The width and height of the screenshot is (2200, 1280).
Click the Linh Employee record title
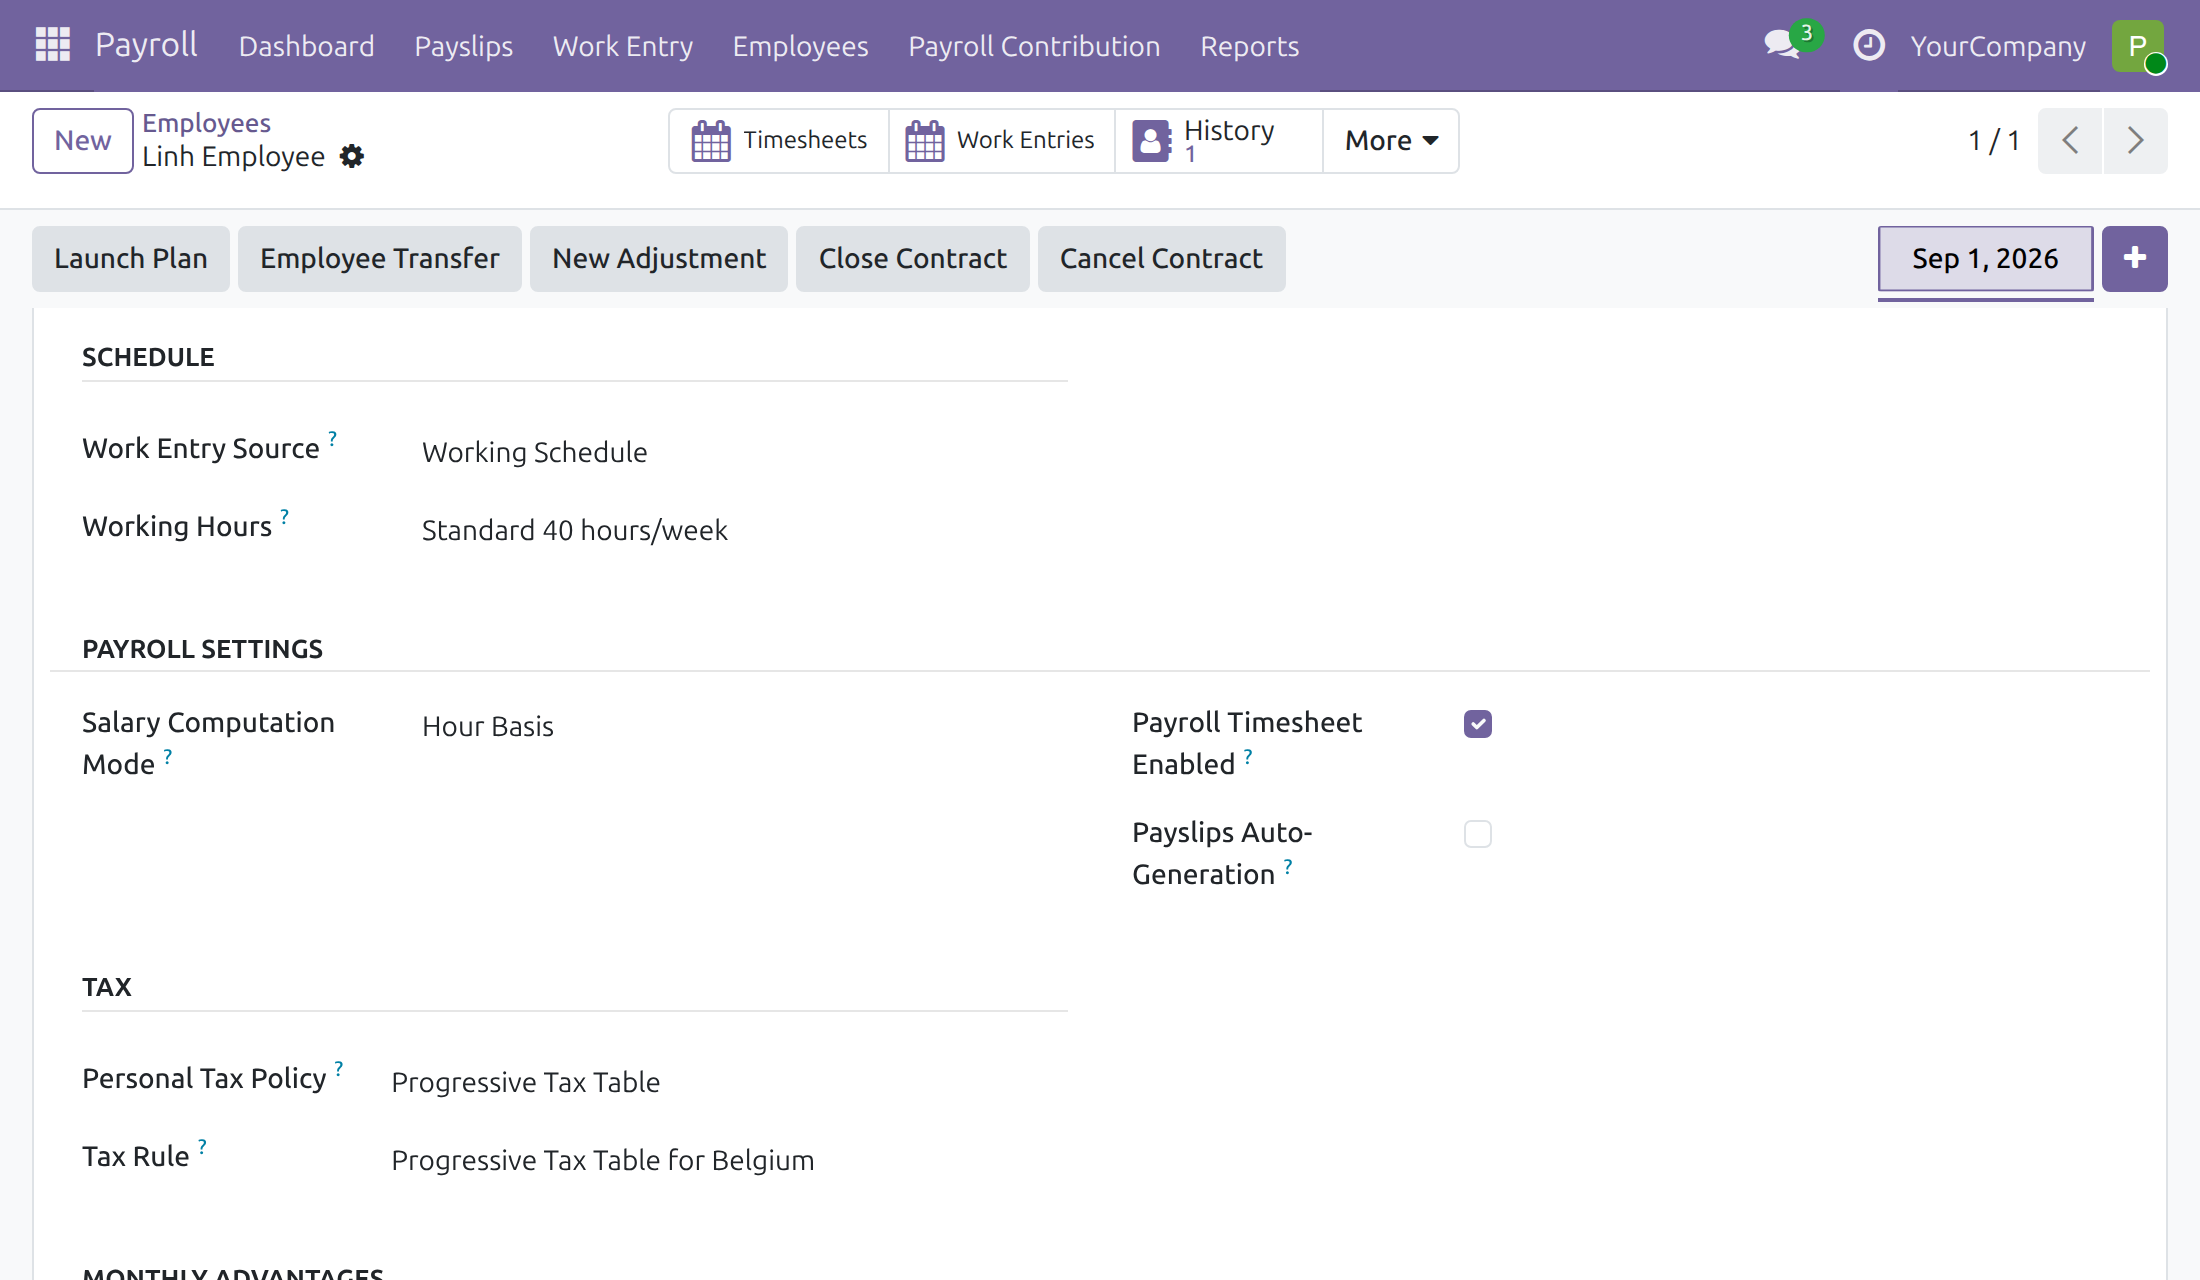pyautogui.click(x=233, y=157)
